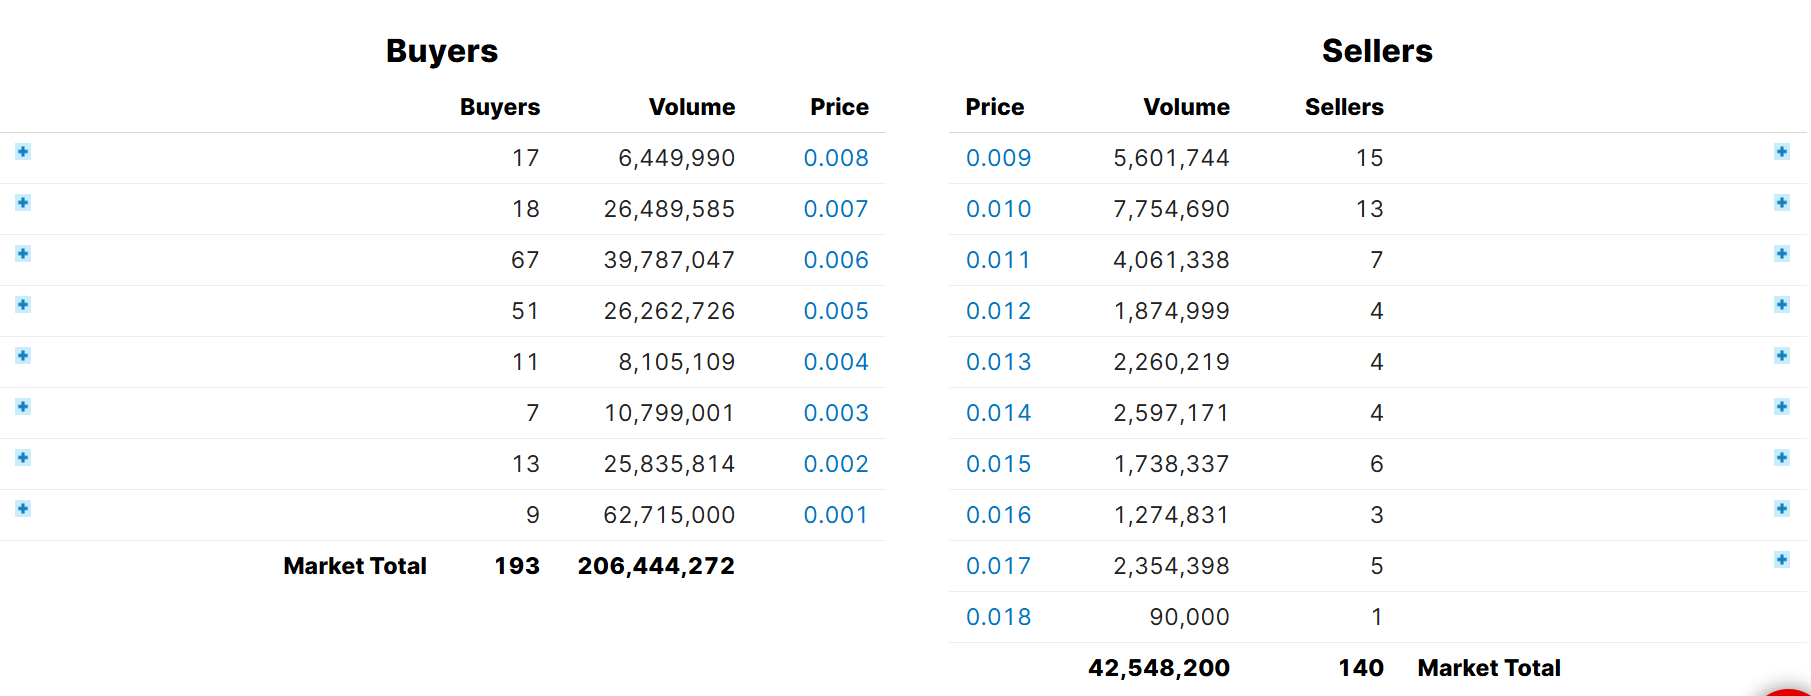
Task: Click plus icon for sellers at 0.012
Action: point(1781,305)
